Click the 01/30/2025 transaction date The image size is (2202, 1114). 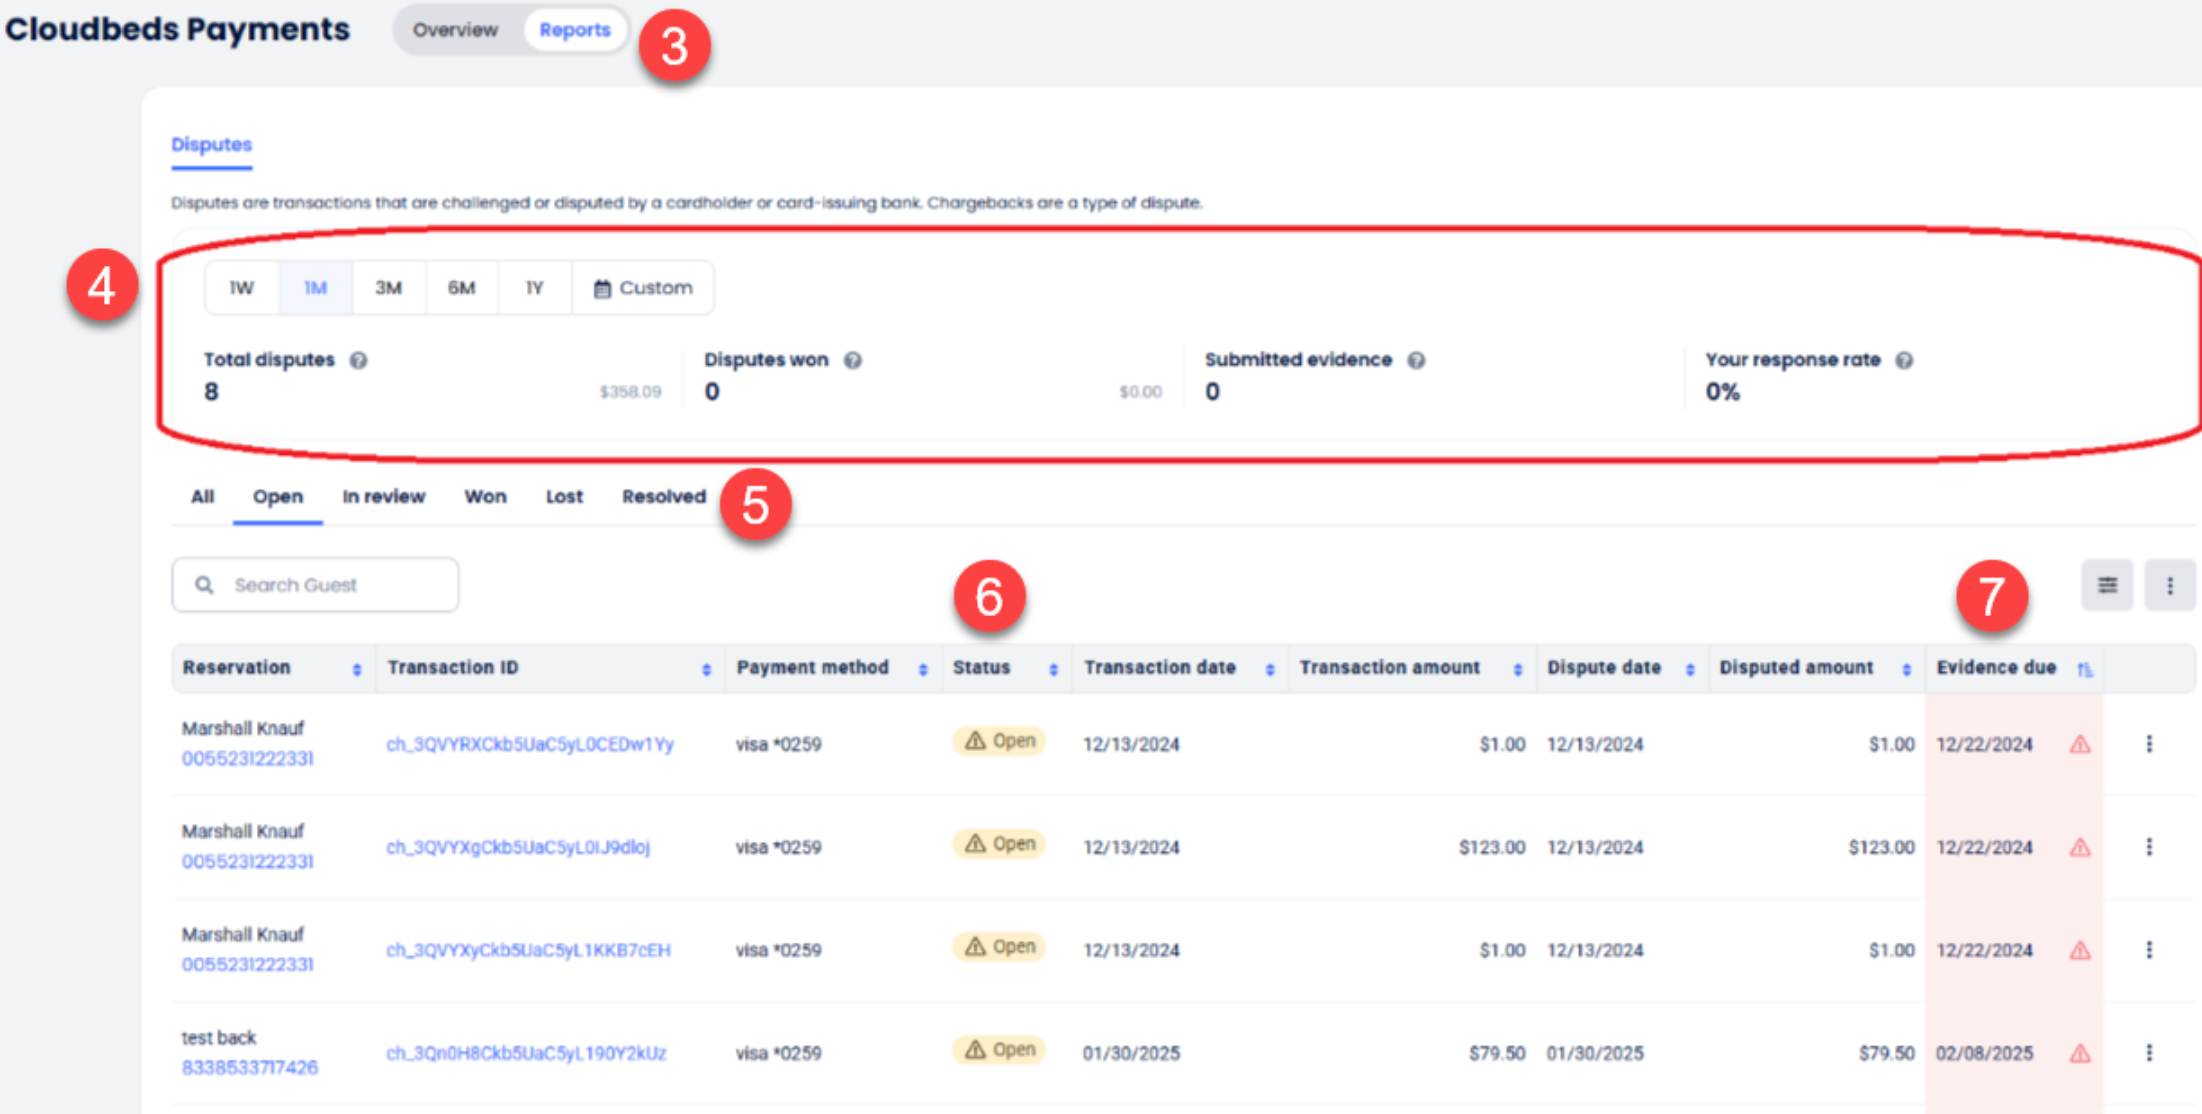1131,1054
